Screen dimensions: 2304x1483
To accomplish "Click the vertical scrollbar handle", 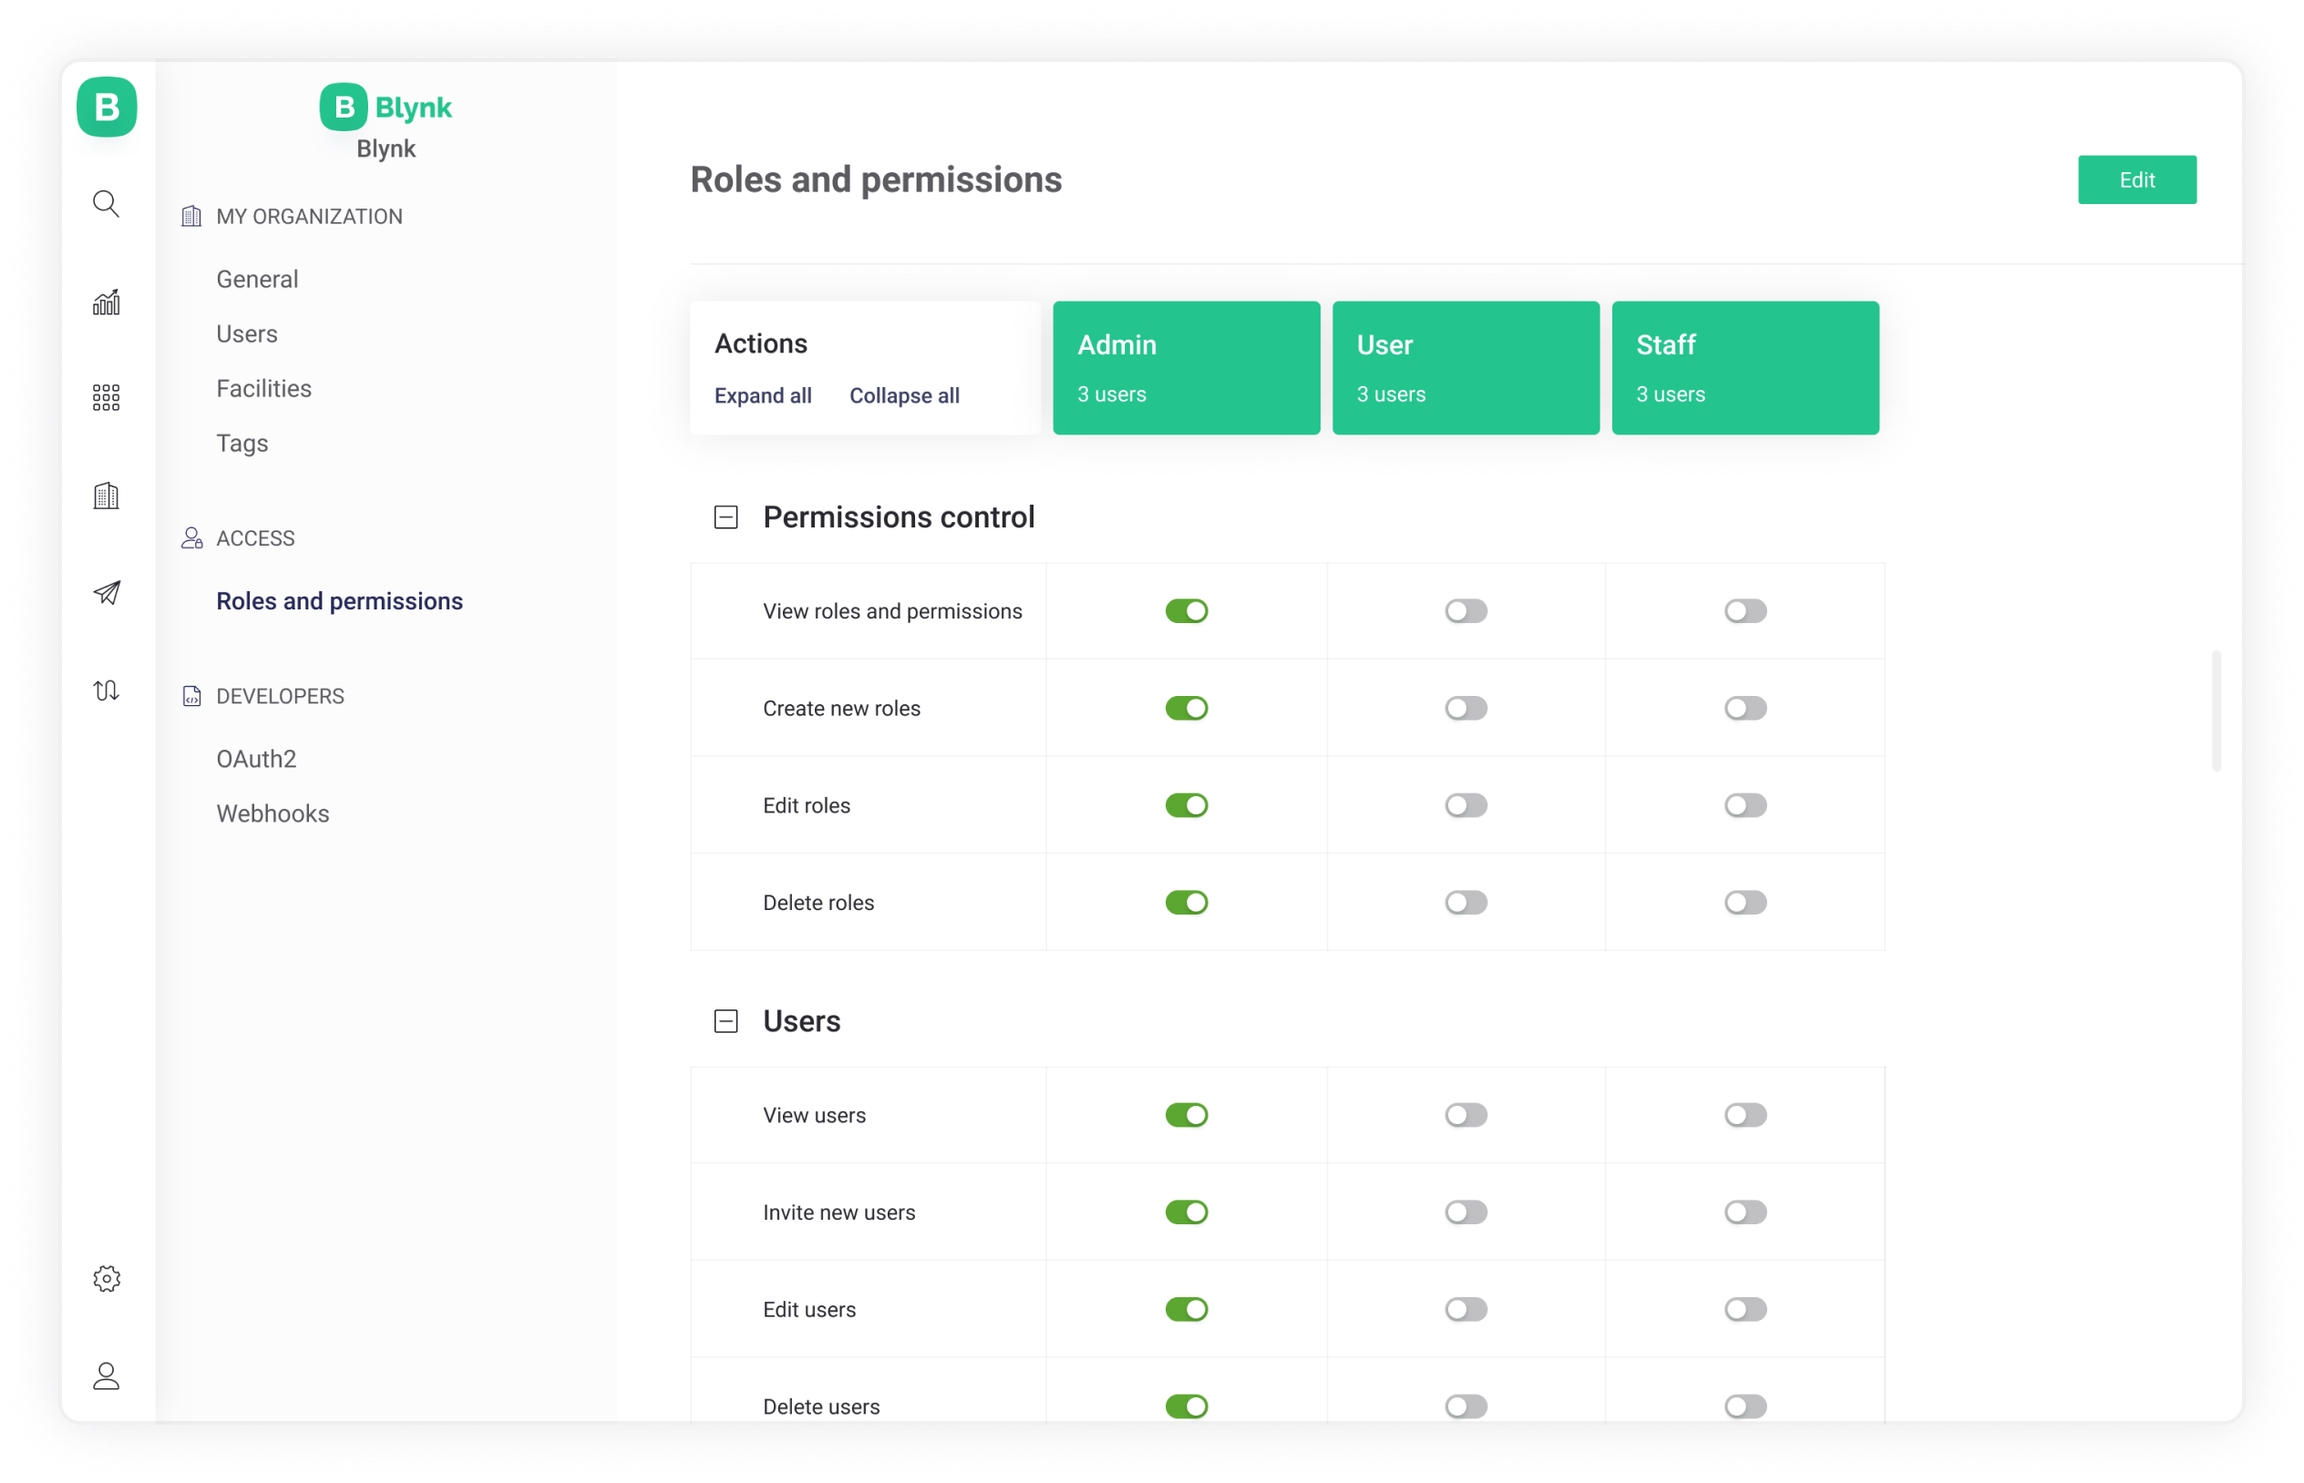I will point(2216,710).
